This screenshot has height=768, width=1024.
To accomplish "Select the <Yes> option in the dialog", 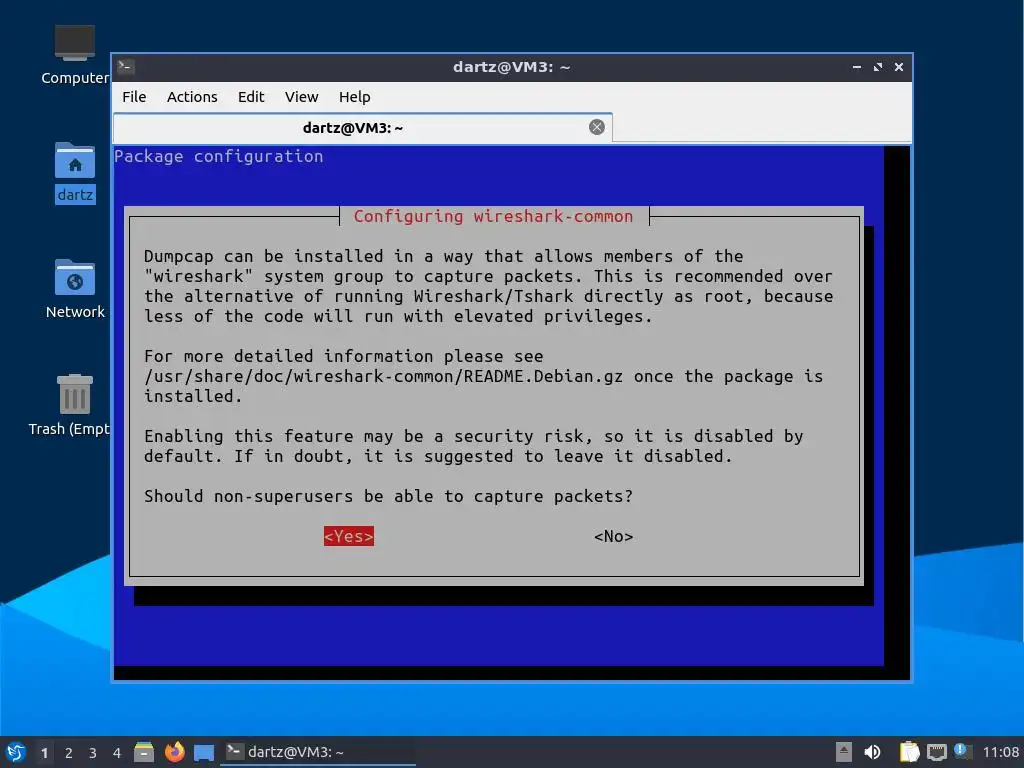I will click(x=349, y=536).
